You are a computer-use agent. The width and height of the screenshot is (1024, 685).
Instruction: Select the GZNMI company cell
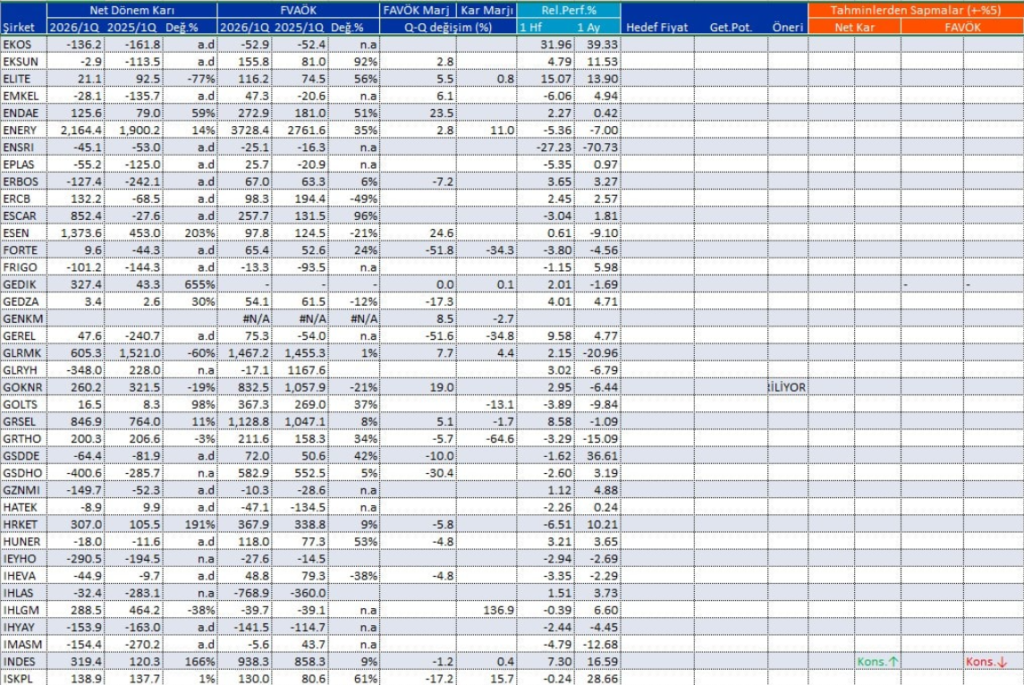(24, 490)
